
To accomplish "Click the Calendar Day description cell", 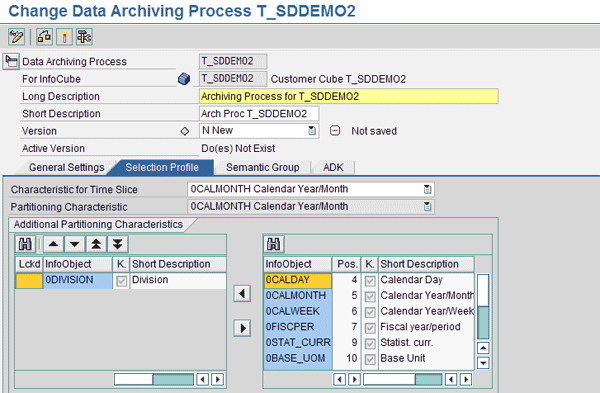I will (426, 280).
